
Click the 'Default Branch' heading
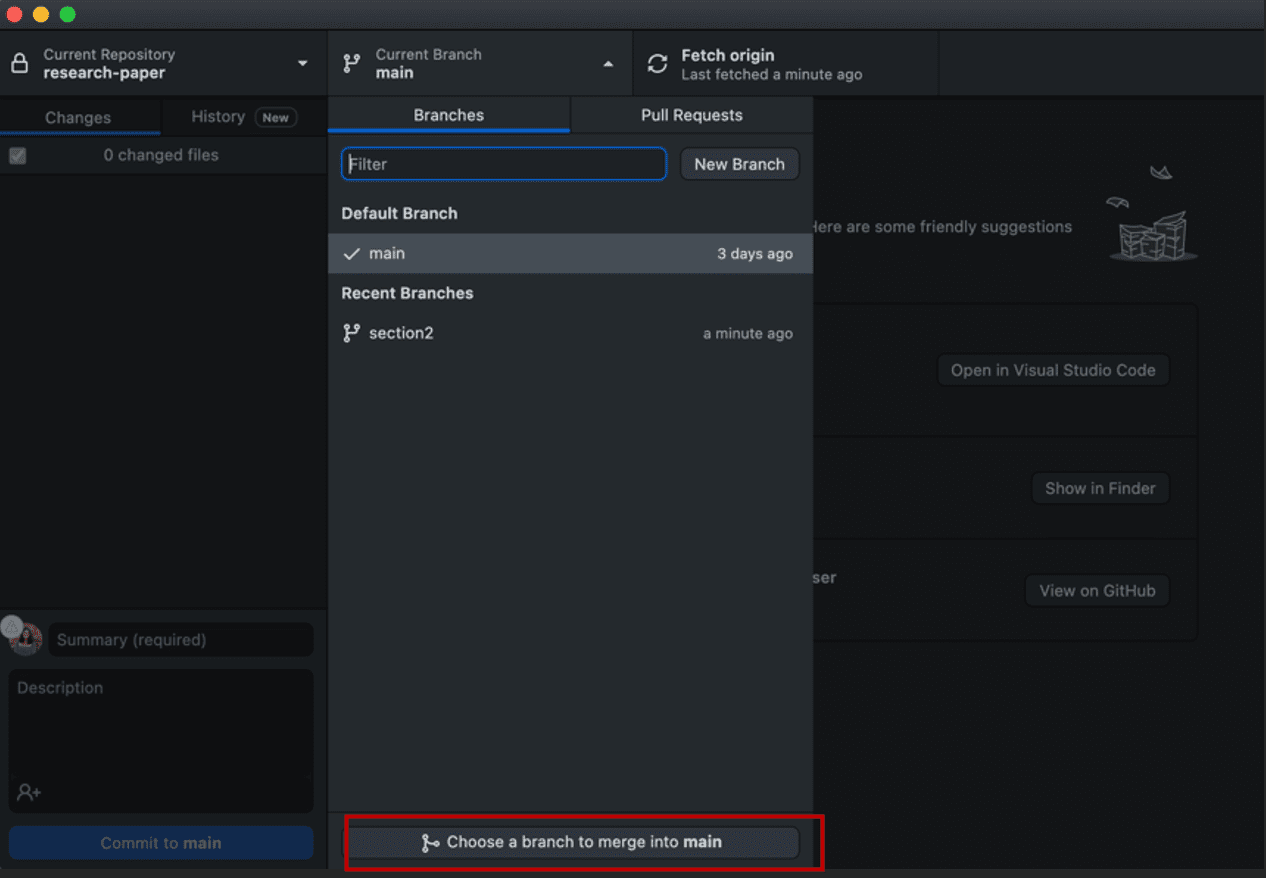coord(399,213)
